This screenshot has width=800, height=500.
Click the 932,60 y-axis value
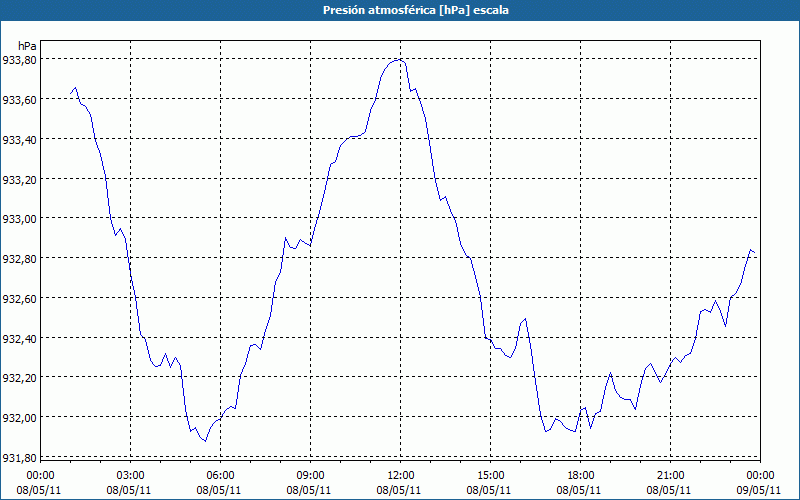pos(19,298)
